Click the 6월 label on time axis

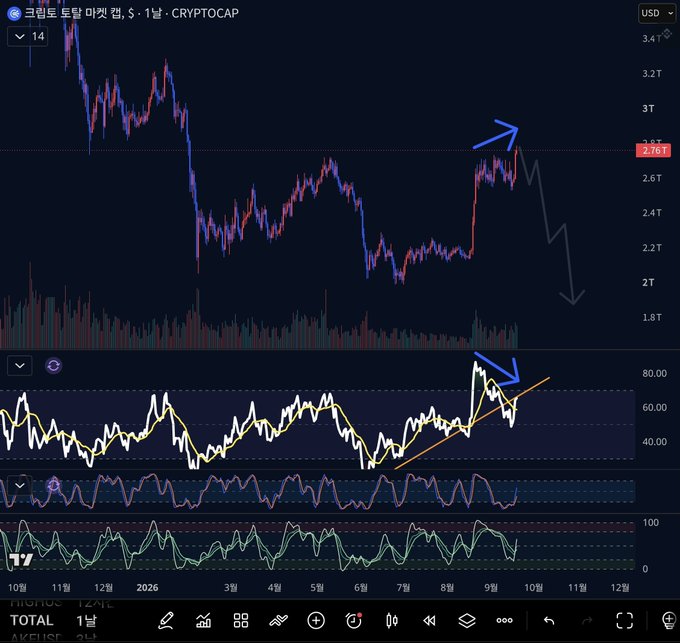tap(360, 588)
